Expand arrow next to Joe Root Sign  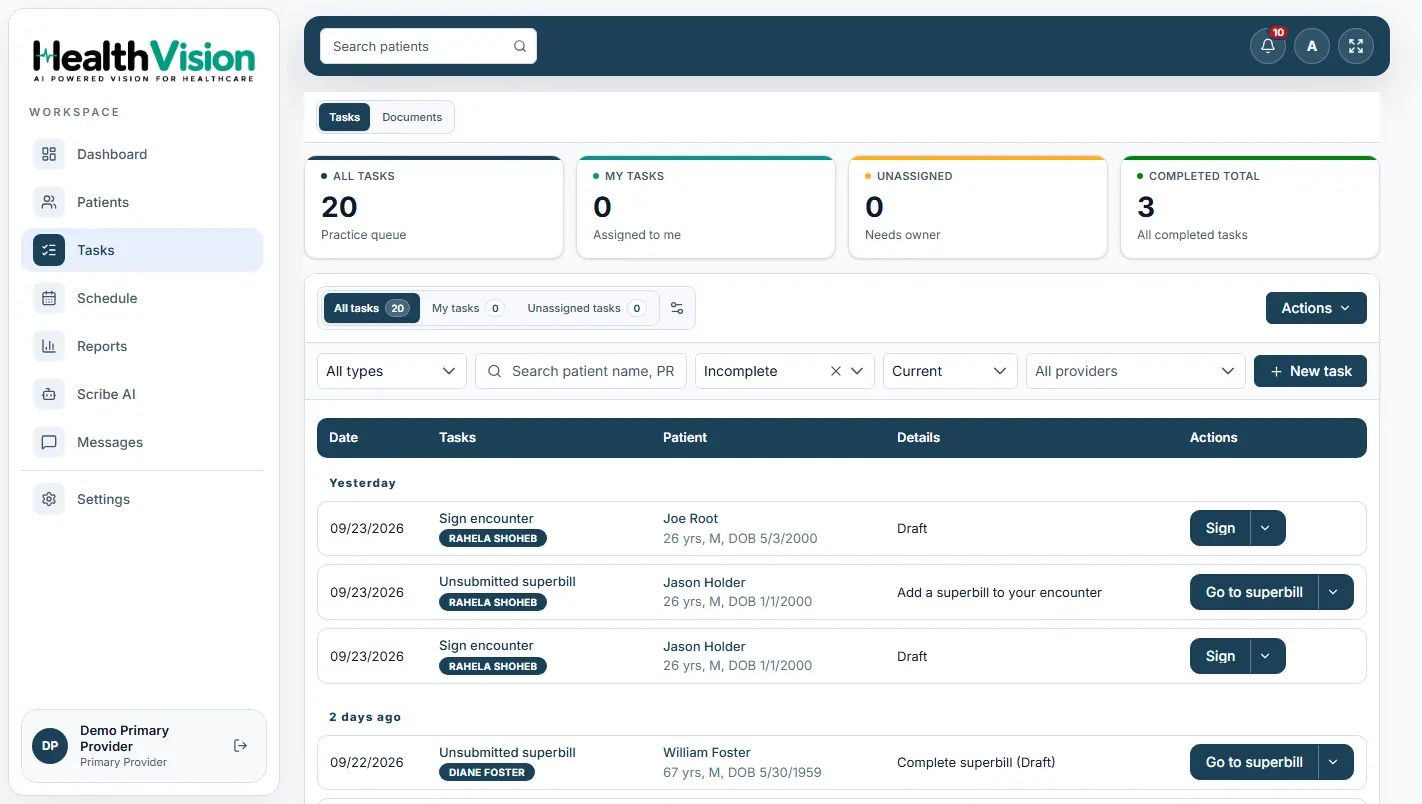(1267, 528)
